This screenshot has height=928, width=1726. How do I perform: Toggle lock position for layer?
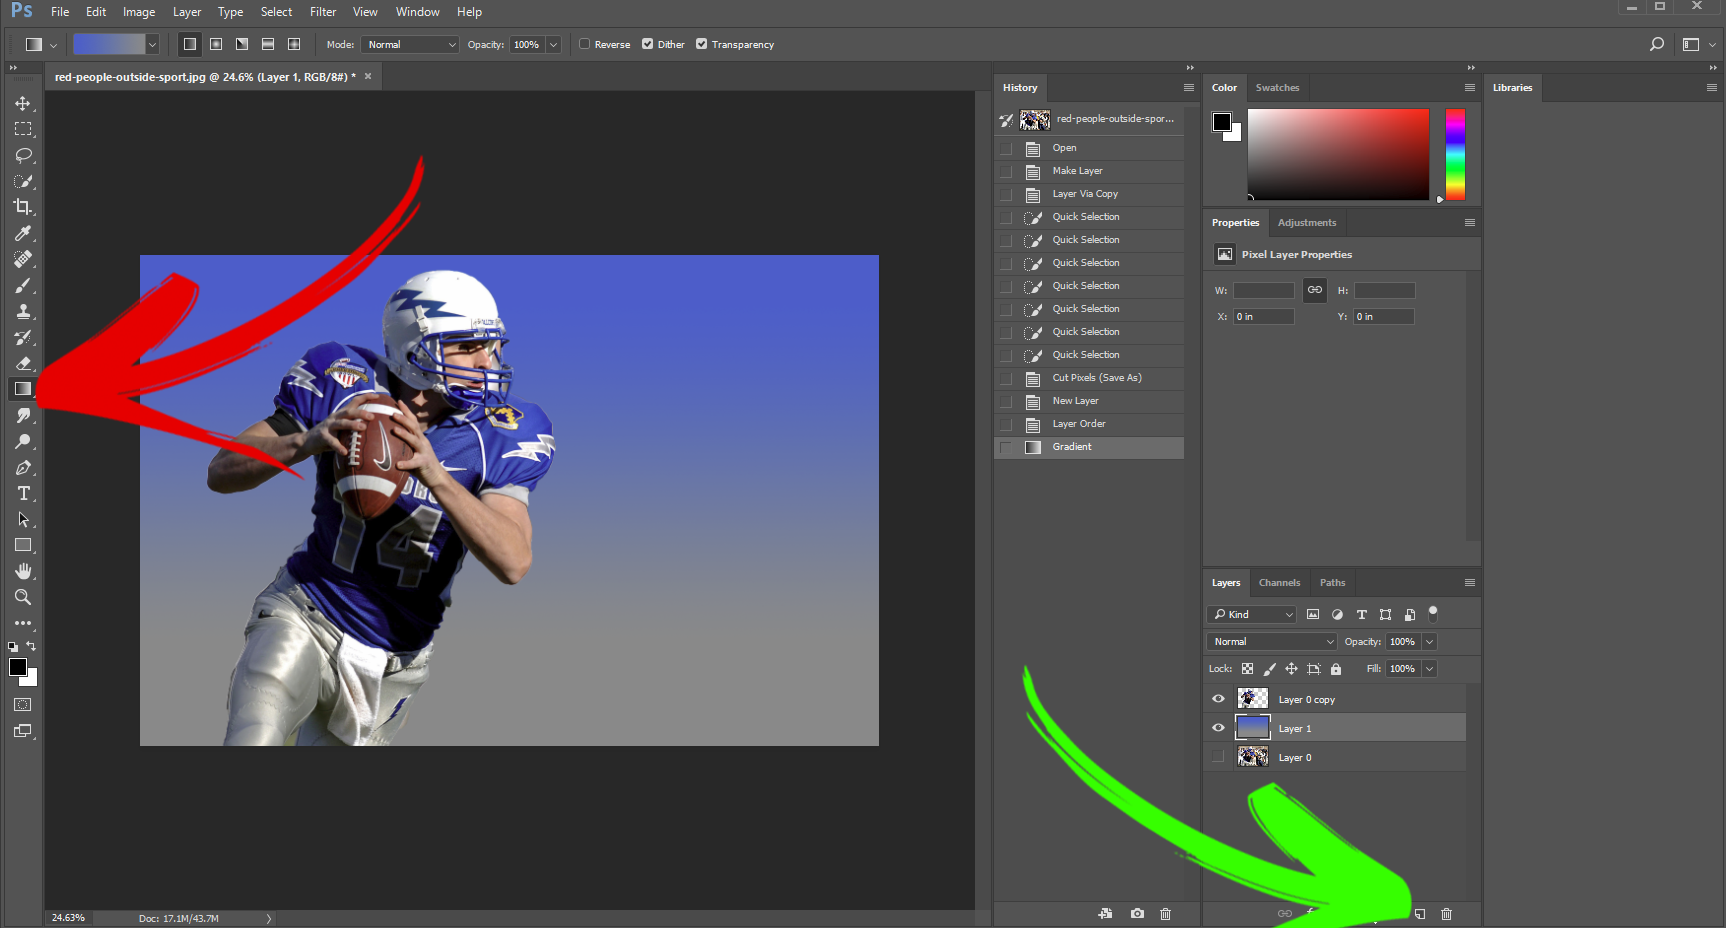coord(1291,669)
